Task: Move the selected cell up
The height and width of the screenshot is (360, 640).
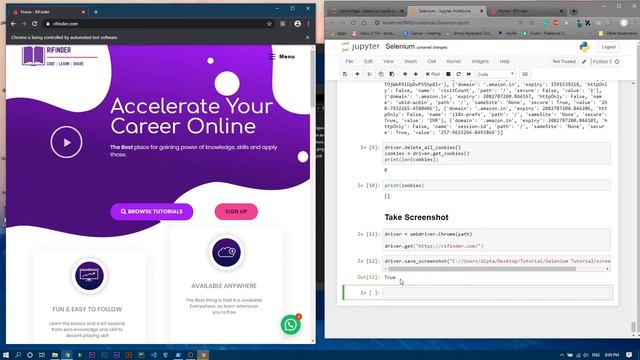Action: [x=405, y=74]
